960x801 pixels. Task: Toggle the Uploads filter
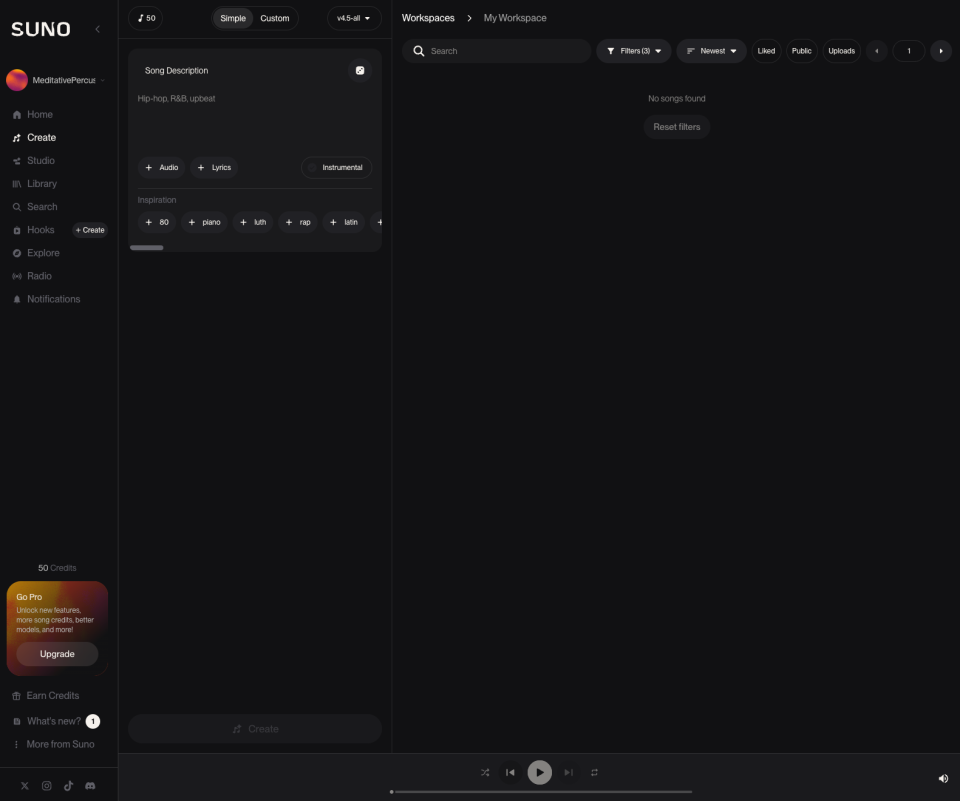point(841,51)
